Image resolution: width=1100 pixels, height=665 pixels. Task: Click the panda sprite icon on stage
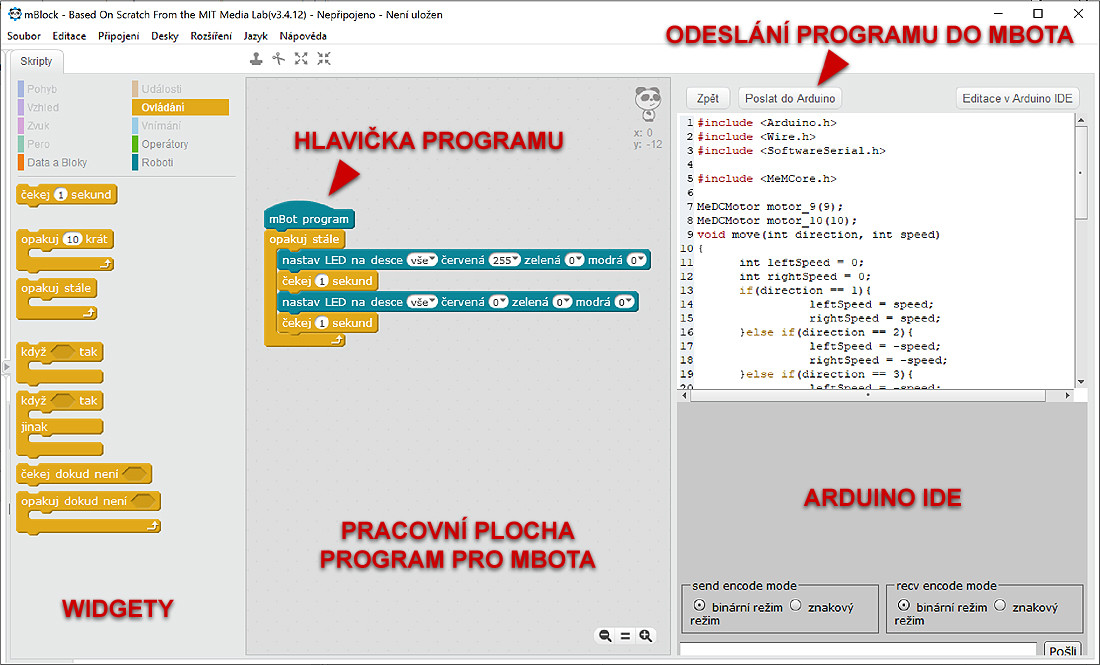pyautogui.click(x=648, y=103)
